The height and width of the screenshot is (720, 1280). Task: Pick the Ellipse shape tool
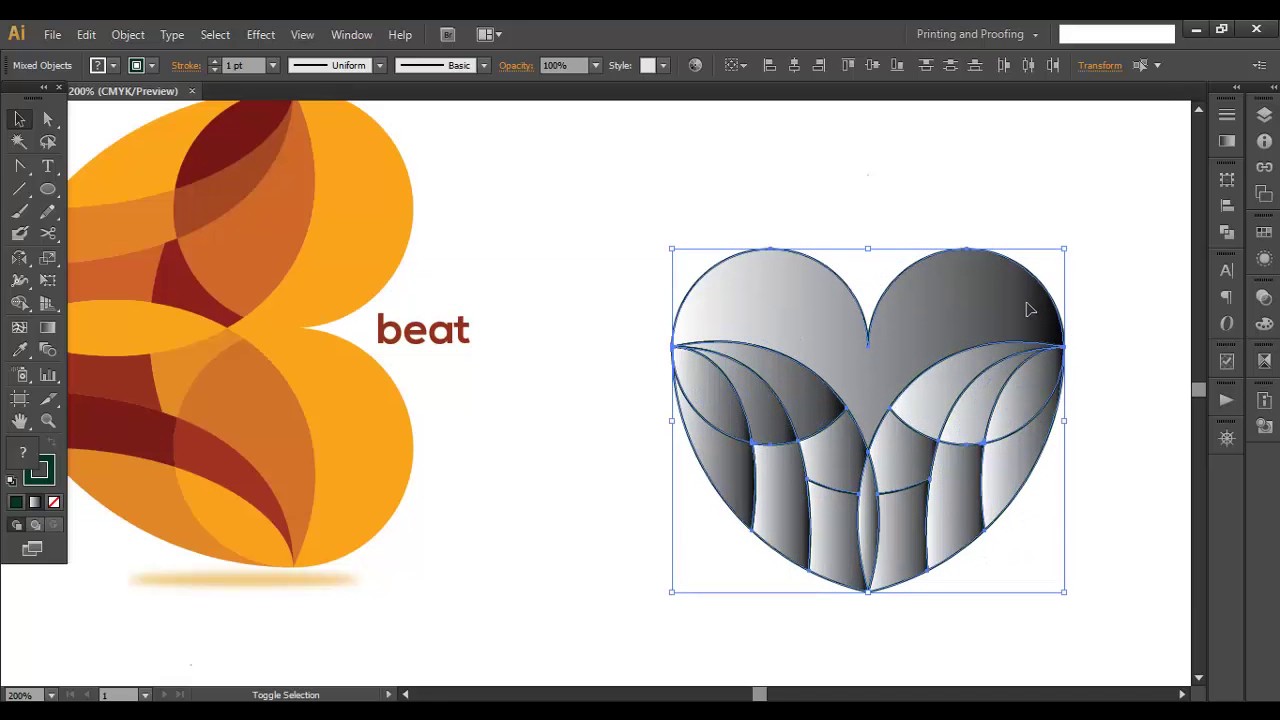[x=48, y=189]
